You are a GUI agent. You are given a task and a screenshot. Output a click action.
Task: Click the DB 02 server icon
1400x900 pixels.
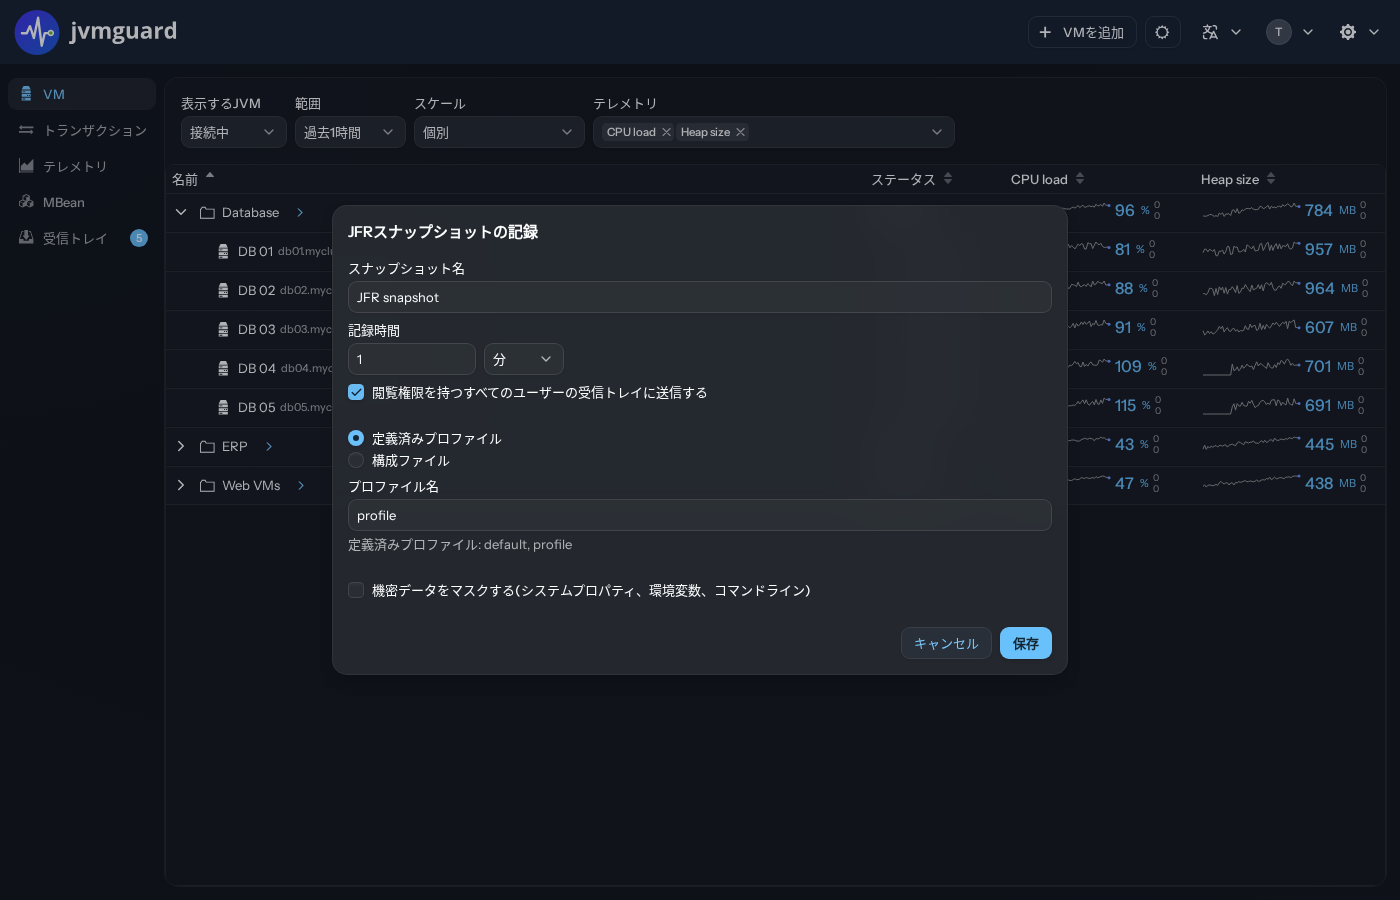tap(223, 291)
